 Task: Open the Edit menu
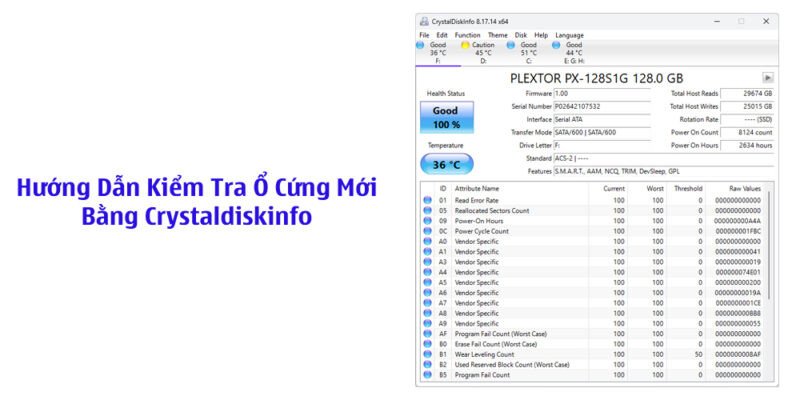click(x=441, y=35)
